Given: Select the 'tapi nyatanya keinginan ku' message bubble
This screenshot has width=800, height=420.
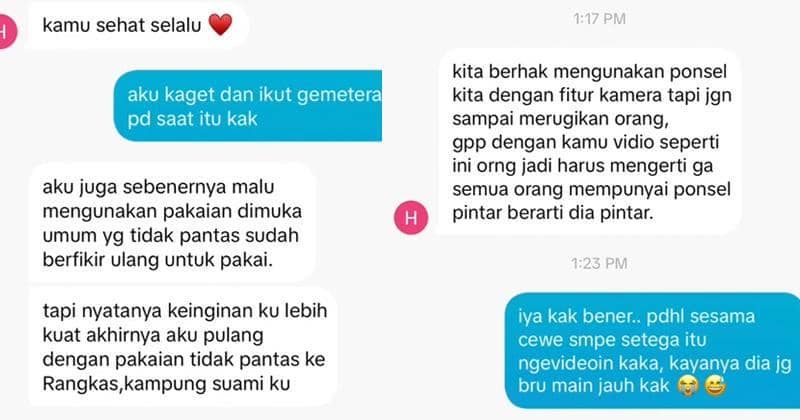Looking at the screenshot, I should [x=183, y=347].
